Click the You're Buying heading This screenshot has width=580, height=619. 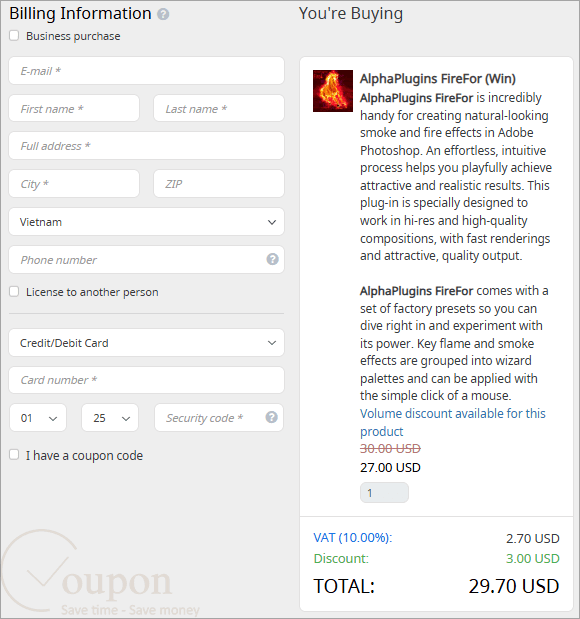[x=351, y=13]
